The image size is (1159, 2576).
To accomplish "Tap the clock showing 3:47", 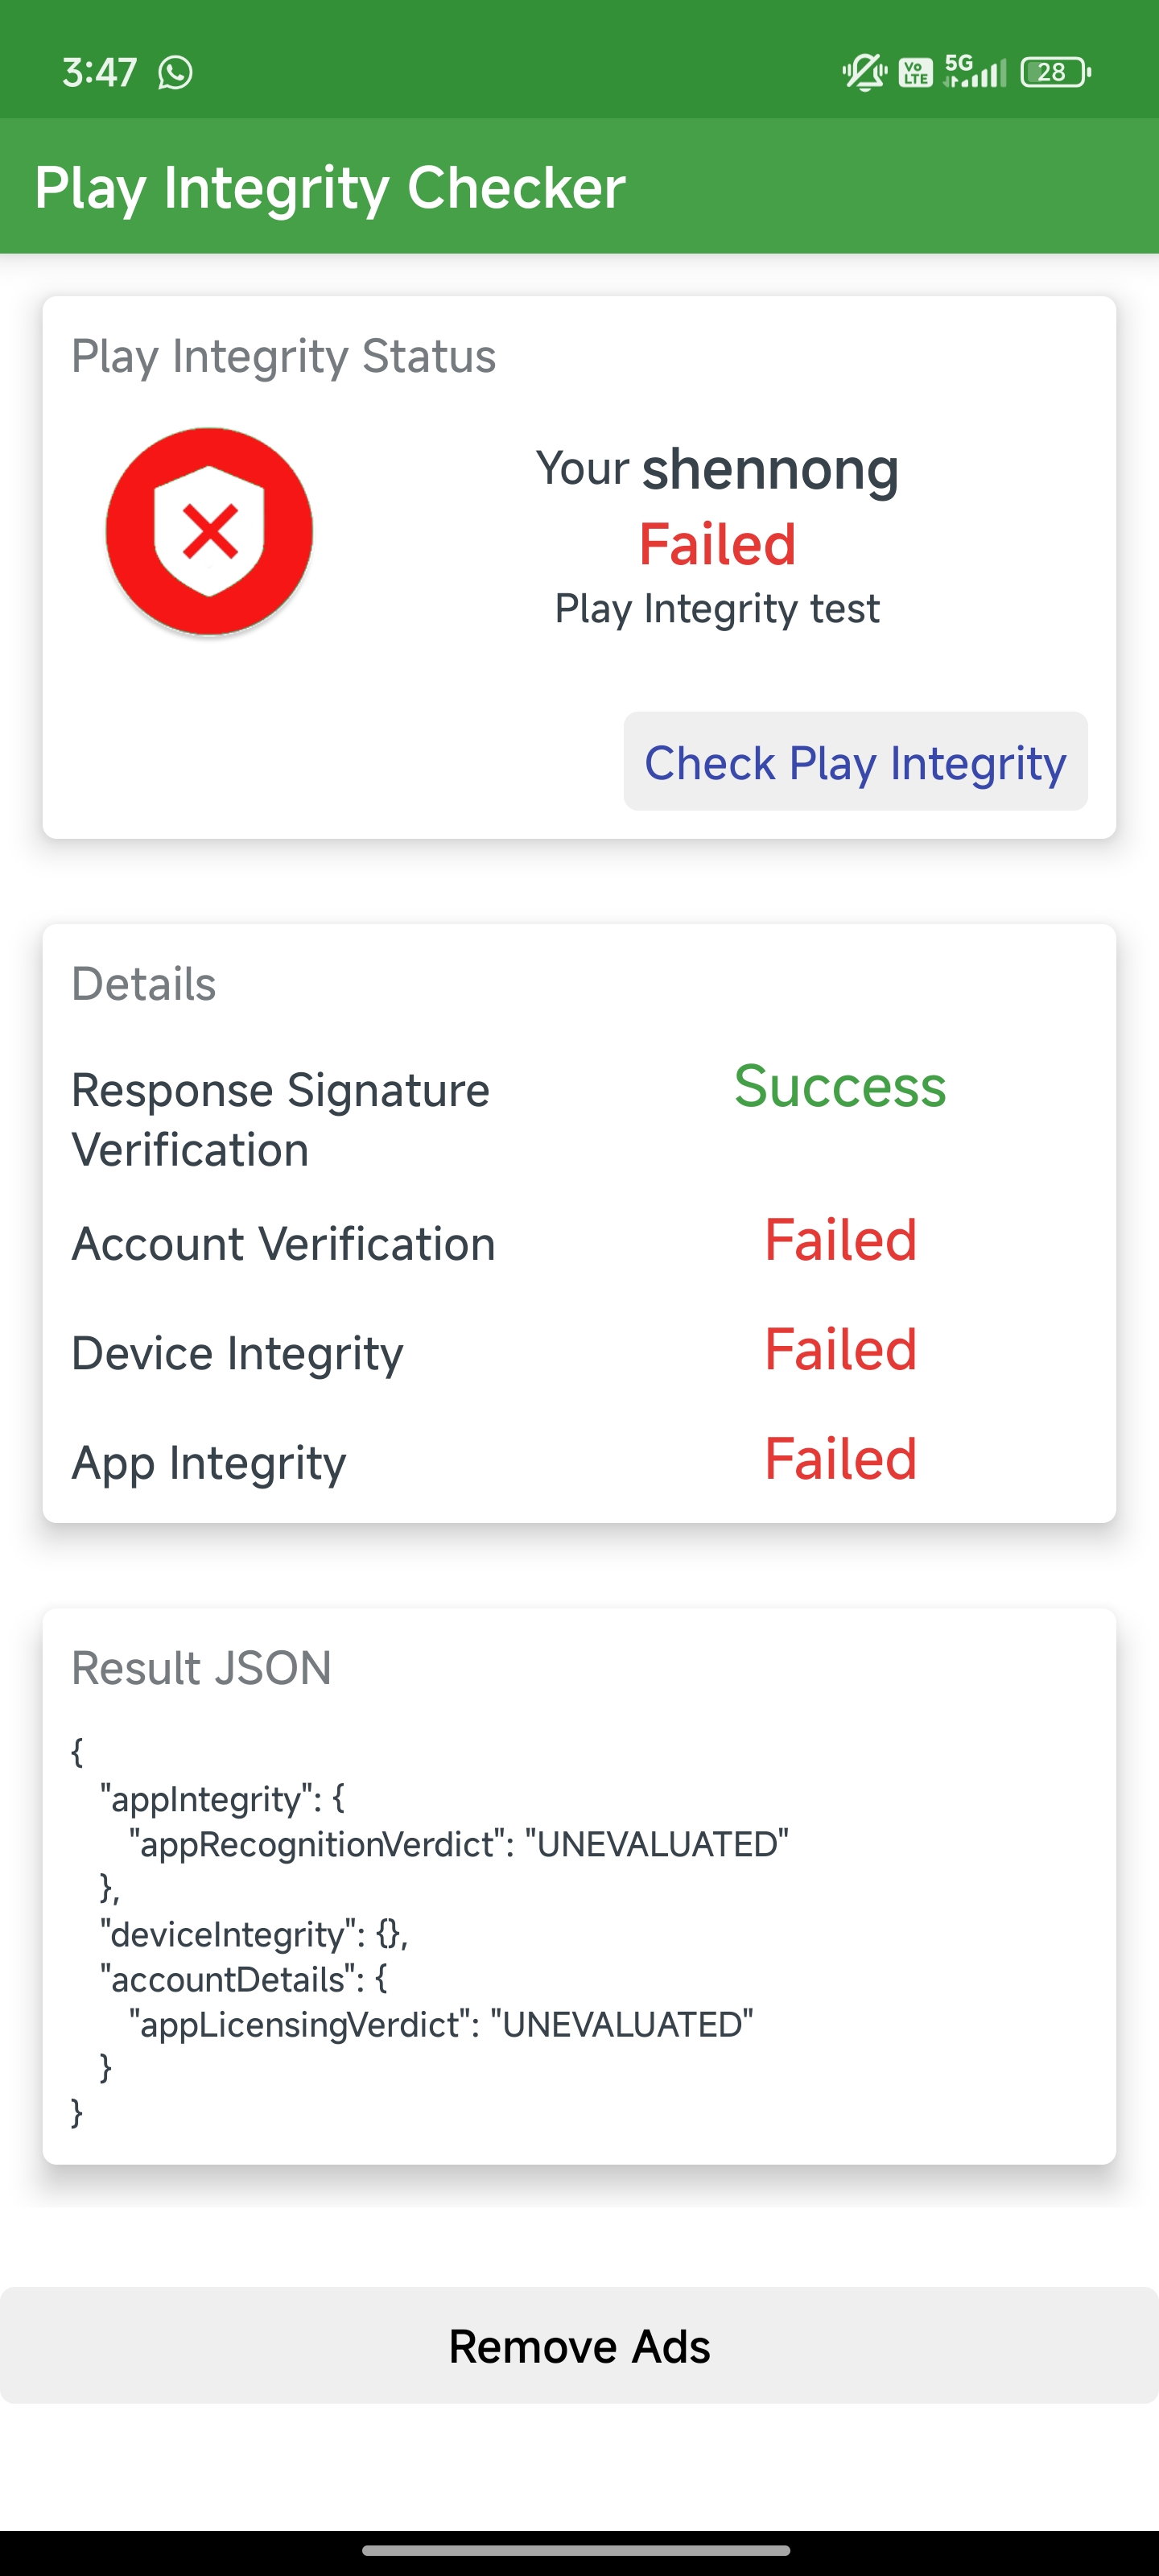I will [99, 72].
